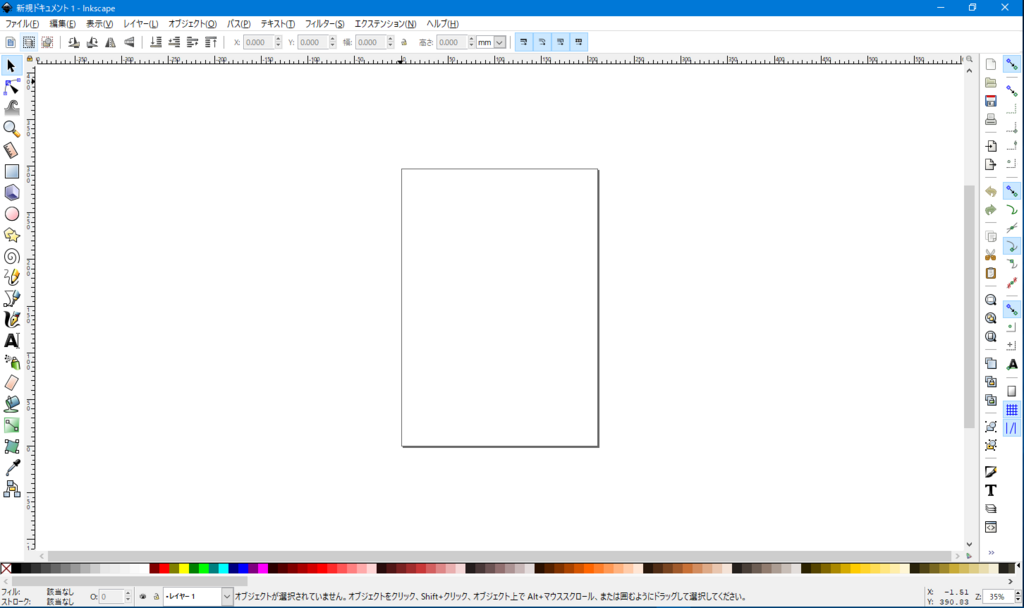
Task: Click the Cut scissors icon
Action: [991, 255]
